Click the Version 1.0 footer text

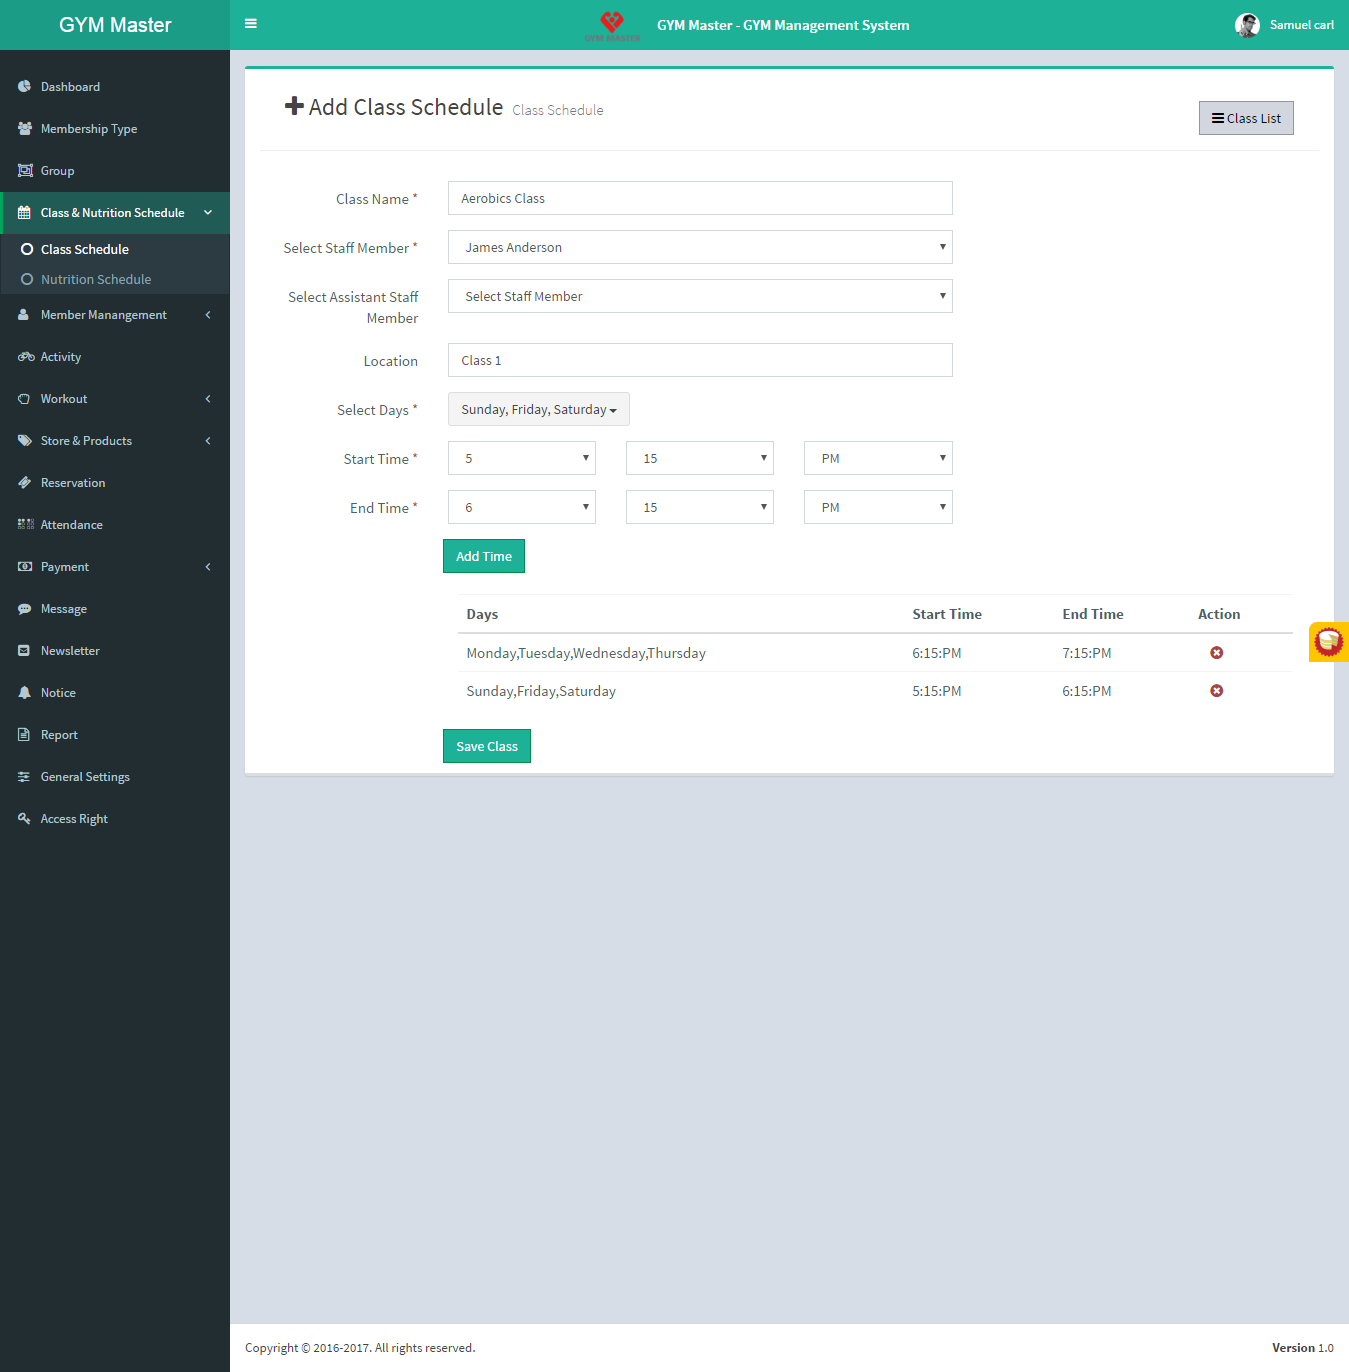(x=1303, y=1348)
